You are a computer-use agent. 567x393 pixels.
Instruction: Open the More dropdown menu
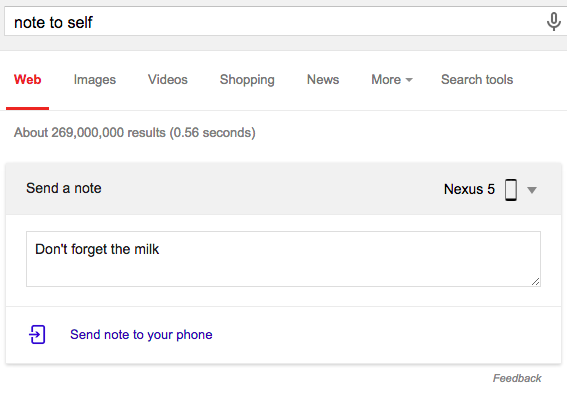point(392,80)
